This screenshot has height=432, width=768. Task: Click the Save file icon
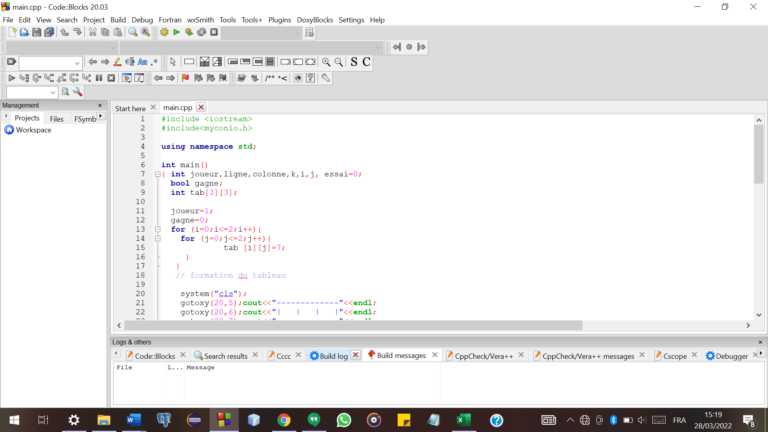coord(37,32)
